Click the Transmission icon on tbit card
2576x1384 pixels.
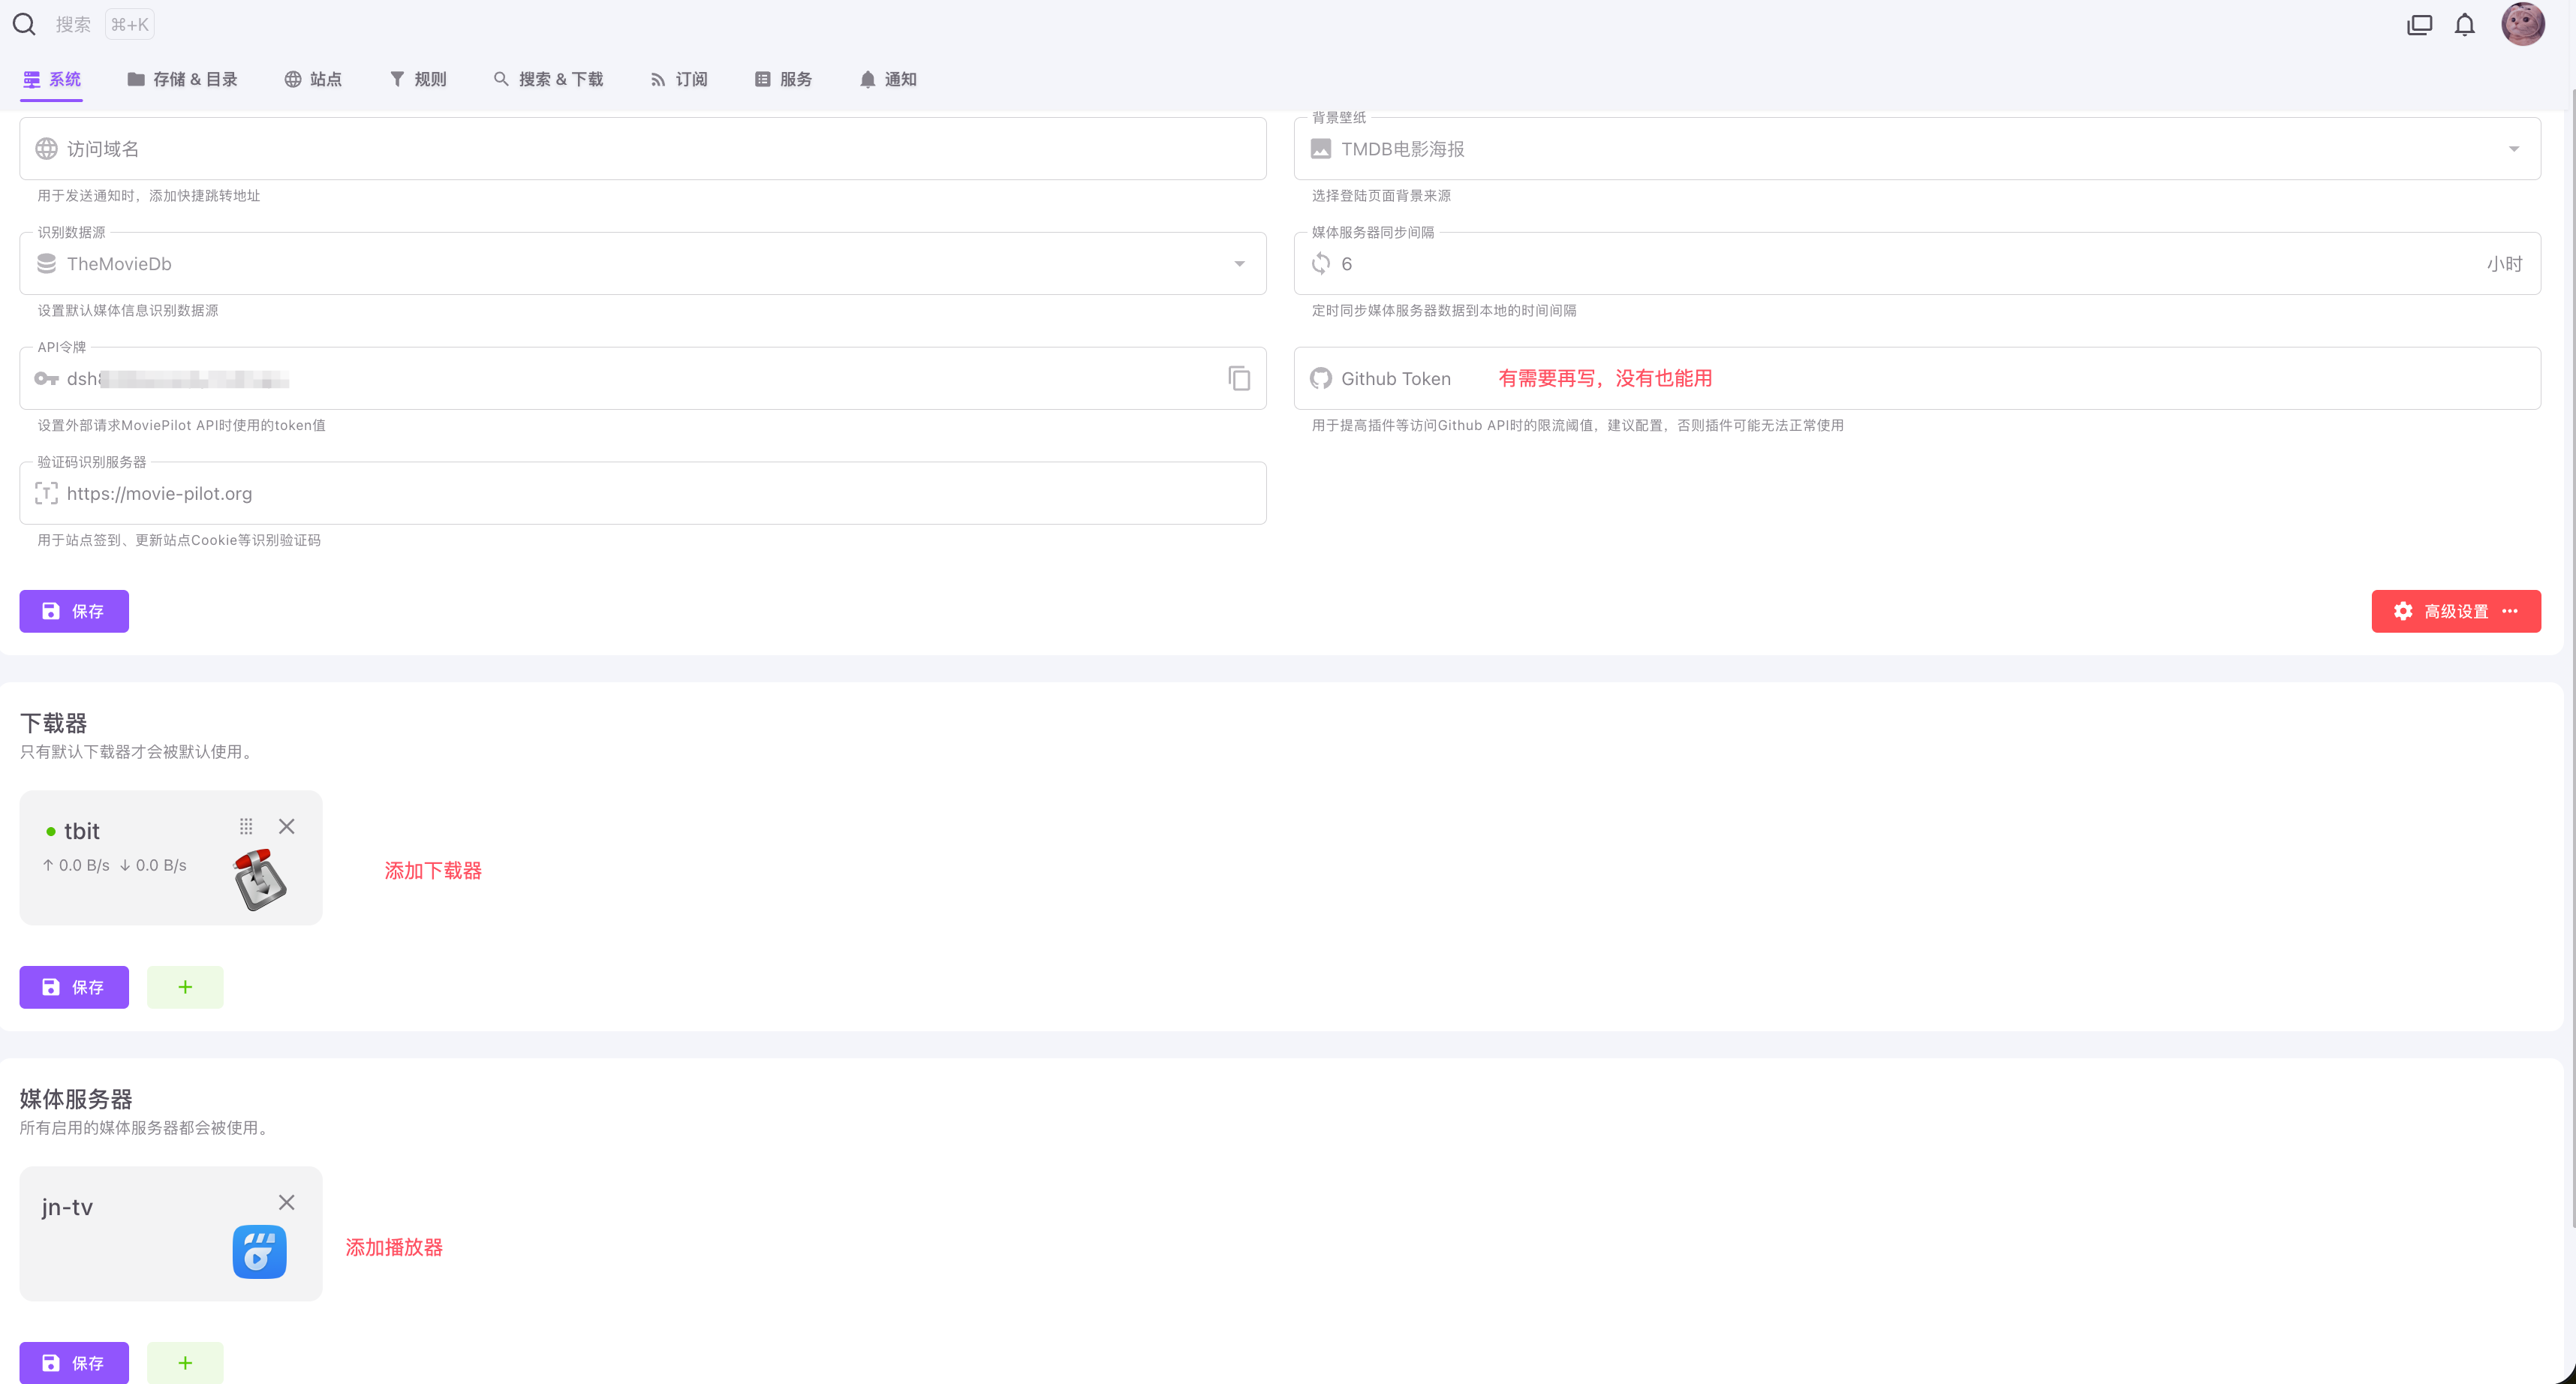coord(260,880)
